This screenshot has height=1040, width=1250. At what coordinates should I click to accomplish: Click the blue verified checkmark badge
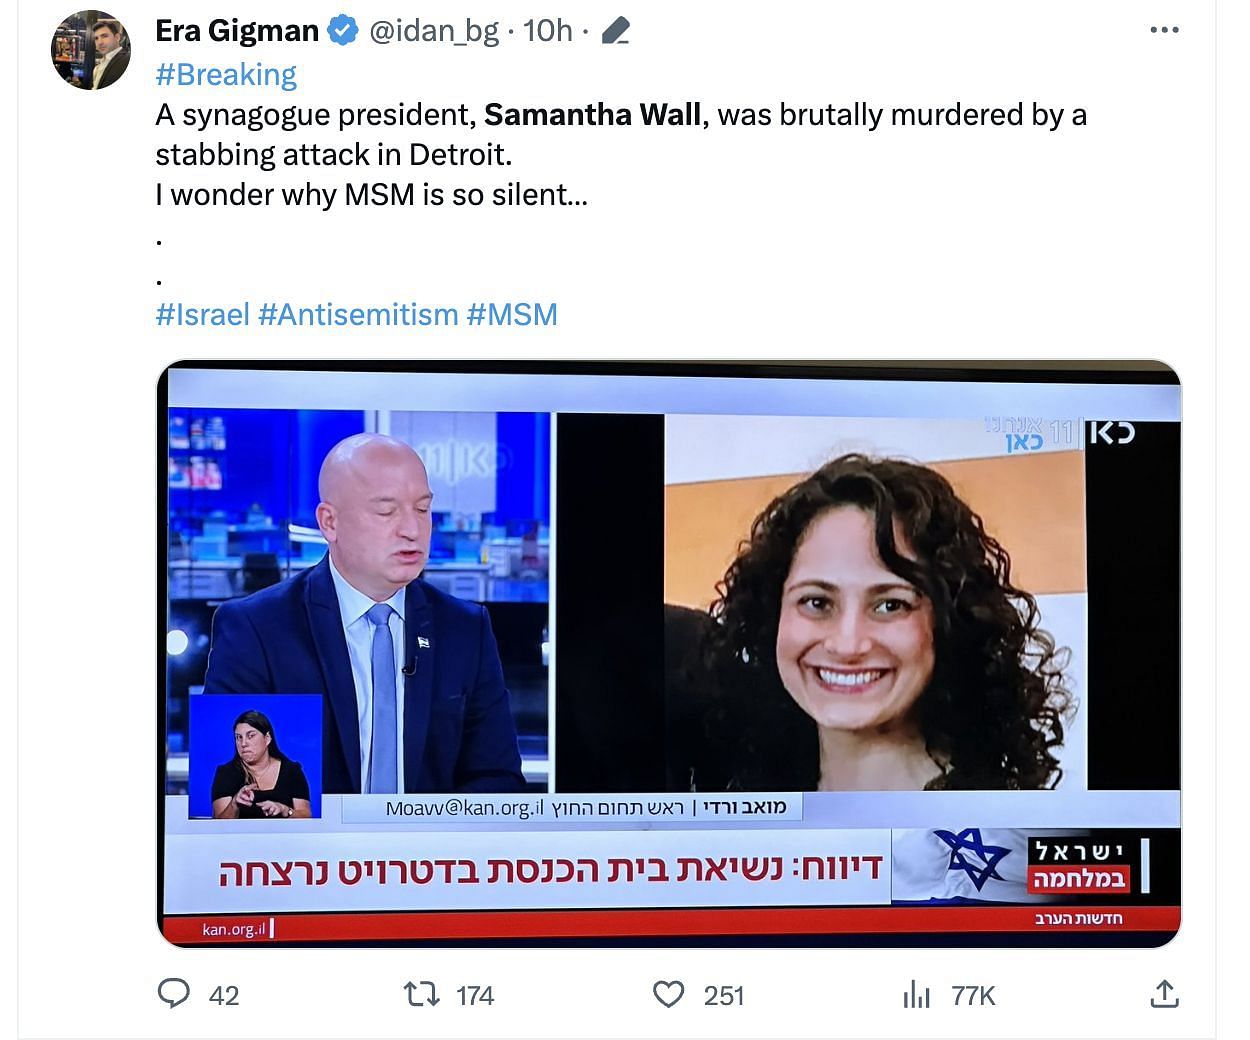pyautogui.click(x=343, y=31)
